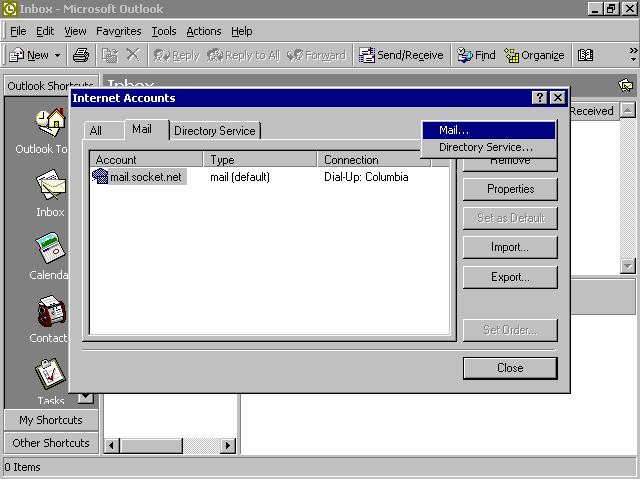Open the Other Shortcuts group
The width and height of the screenshot is (640, 480).
51,443
